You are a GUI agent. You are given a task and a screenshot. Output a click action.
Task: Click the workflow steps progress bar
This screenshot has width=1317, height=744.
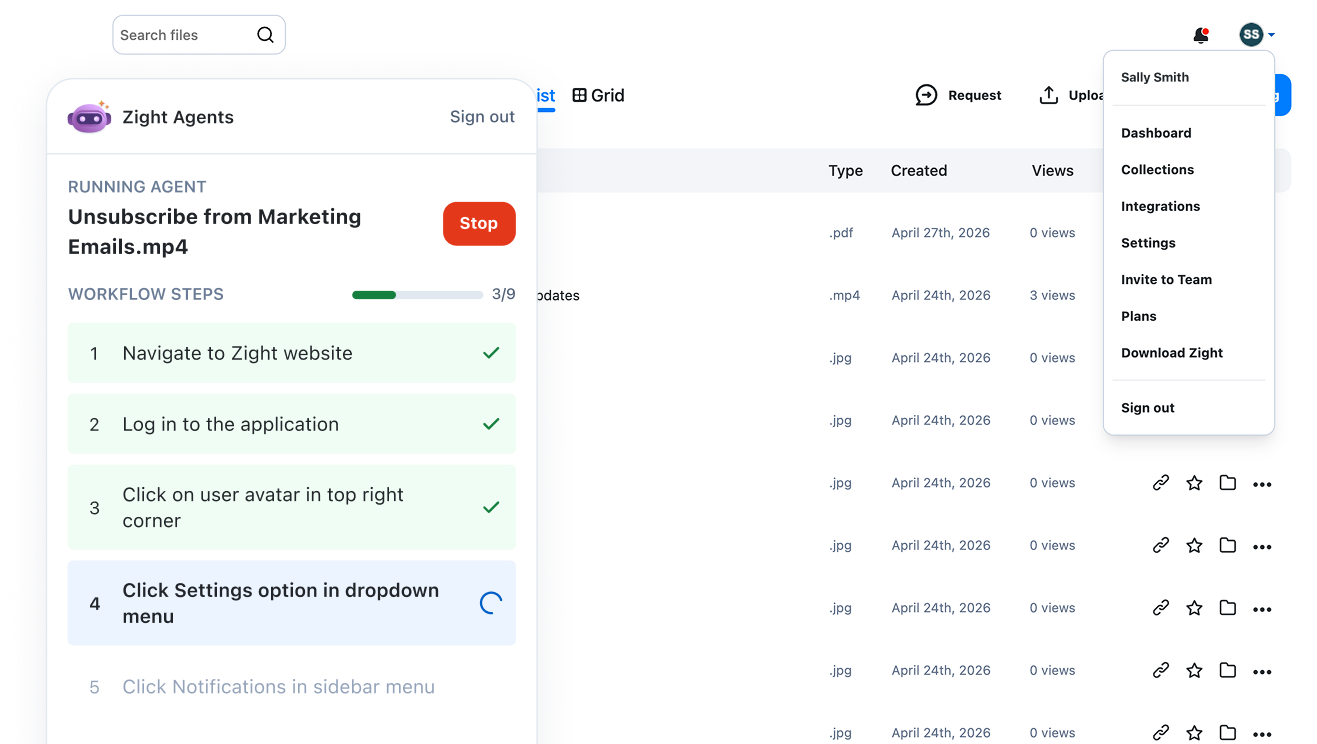(x=417, y=295)
